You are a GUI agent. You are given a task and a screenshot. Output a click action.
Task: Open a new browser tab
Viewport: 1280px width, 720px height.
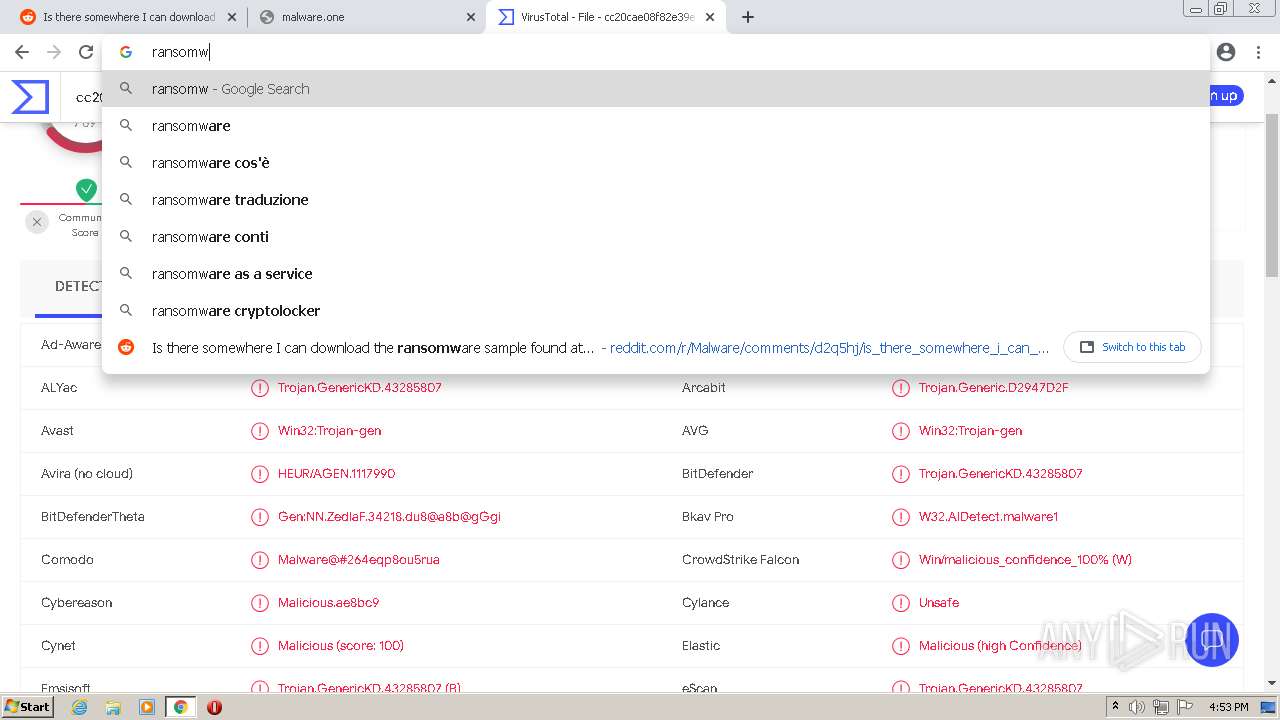tap(747, 17)
